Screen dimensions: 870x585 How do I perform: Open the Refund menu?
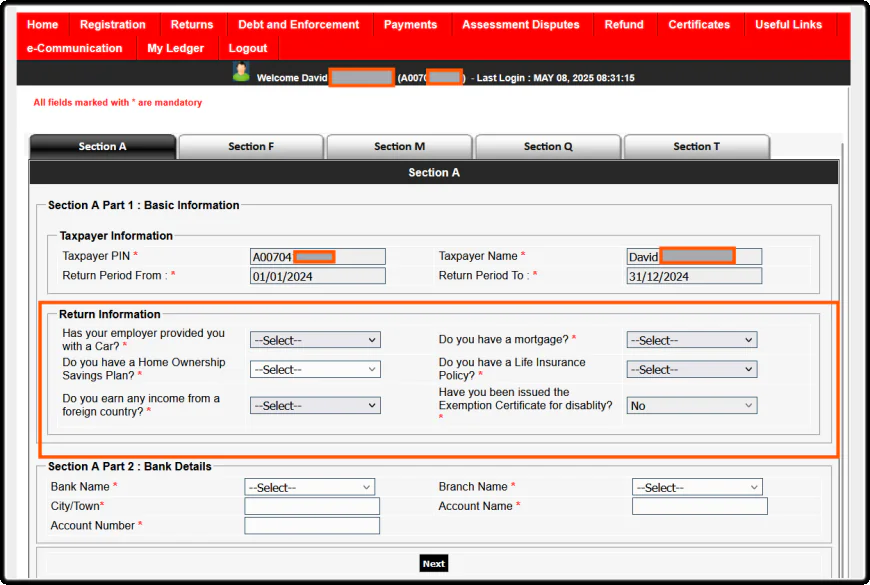point(624,24)
